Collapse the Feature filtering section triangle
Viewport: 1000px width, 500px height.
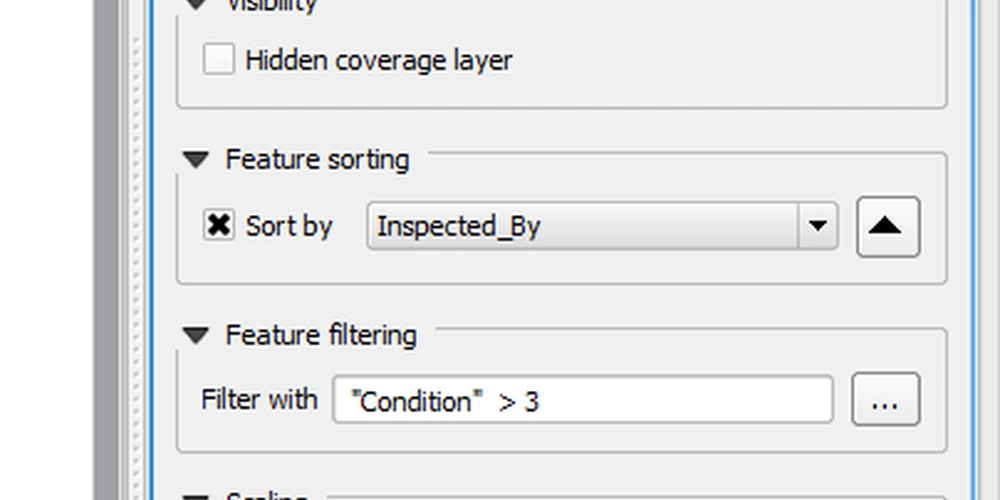pyautogui.click(x=196, y=335)
